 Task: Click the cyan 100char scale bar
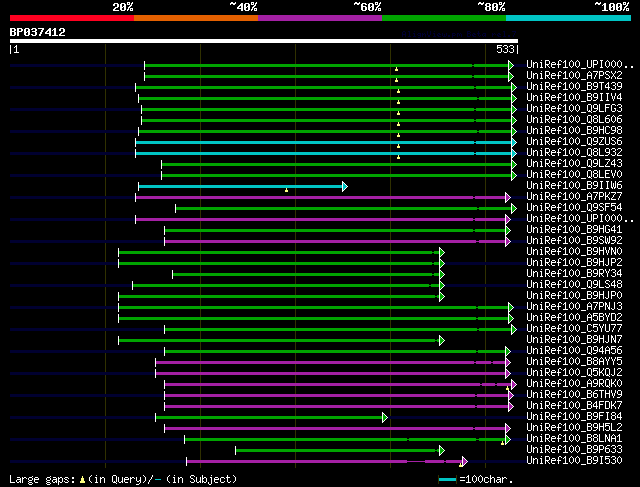[x=447, y=479]
